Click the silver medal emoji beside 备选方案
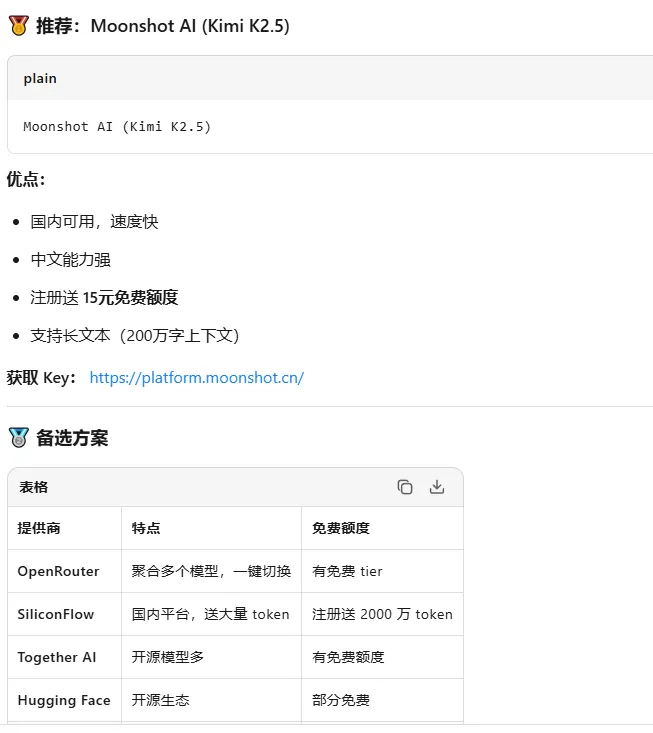Viewport: 653px width, 733px height. click(19, 438)
